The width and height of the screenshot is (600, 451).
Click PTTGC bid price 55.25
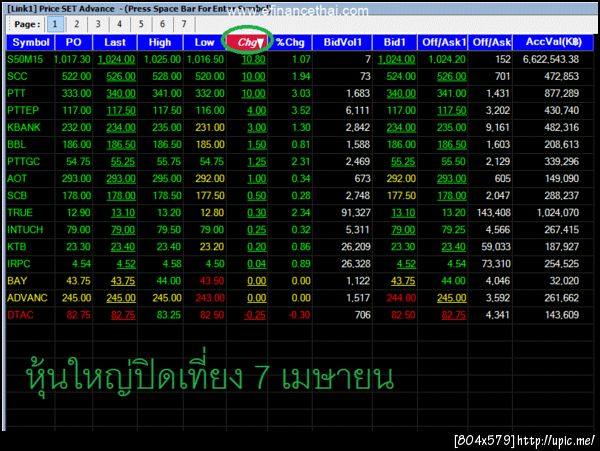[403, 162]
